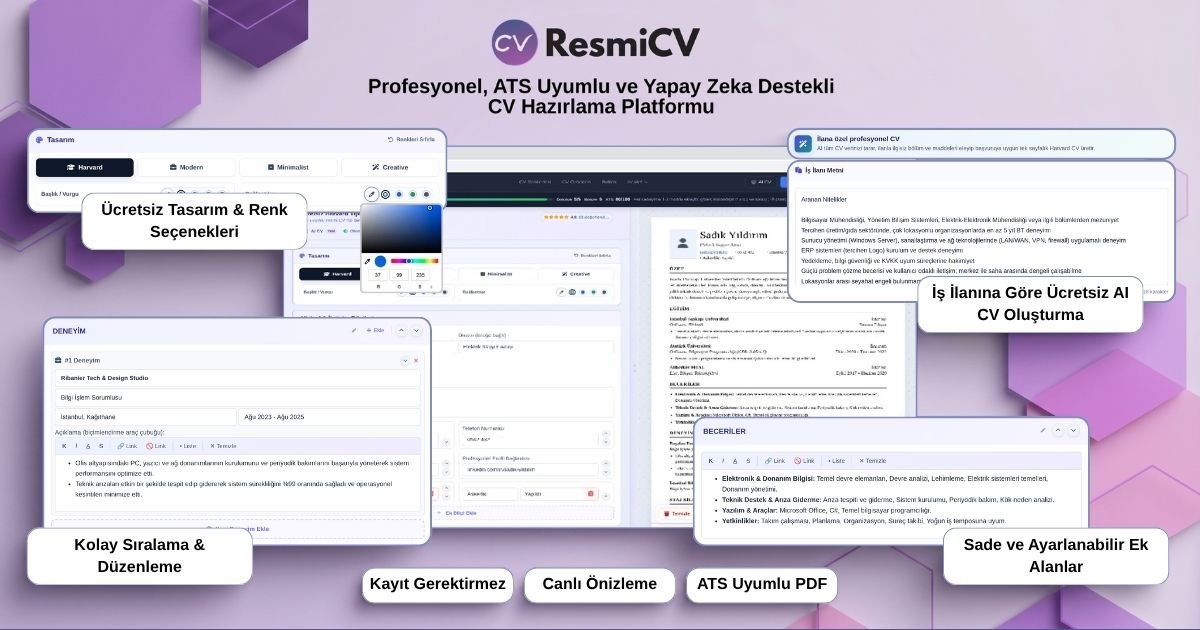Toggle strikethrough (S) in the Deneyim toolbar
This screenshot has width=1200, height=630.
(100, 446)
